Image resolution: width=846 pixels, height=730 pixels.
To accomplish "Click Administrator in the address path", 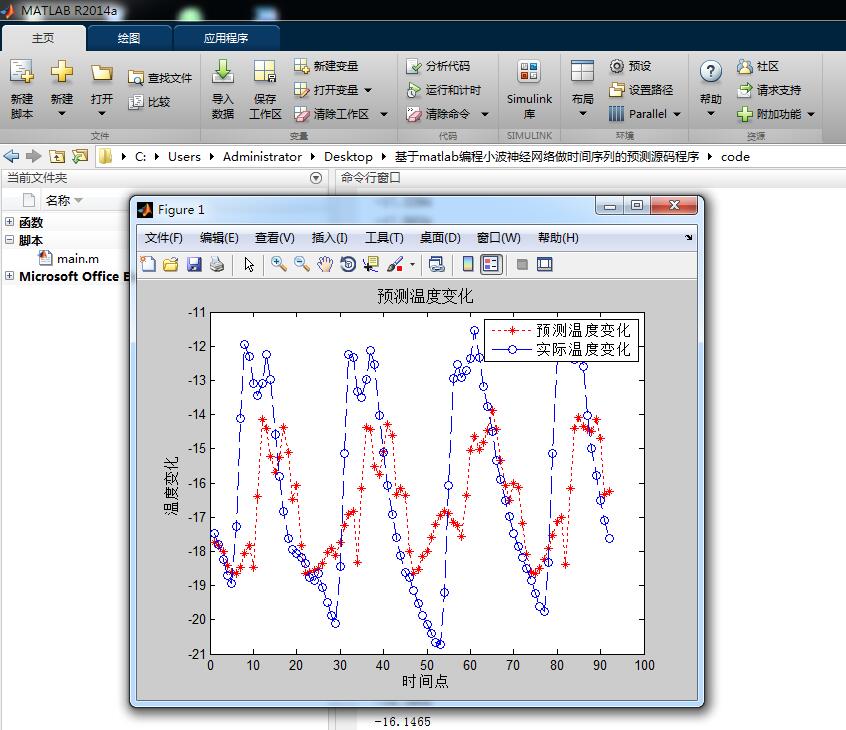I will [262, 156].
